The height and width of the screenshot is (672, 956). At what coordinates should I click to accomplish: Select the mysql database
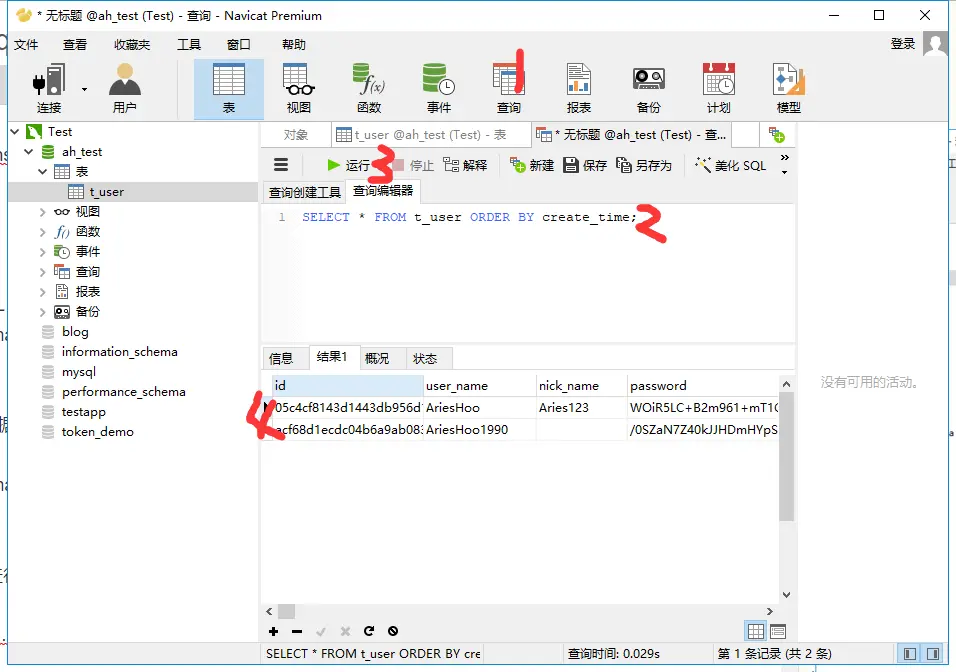[79, 372]
